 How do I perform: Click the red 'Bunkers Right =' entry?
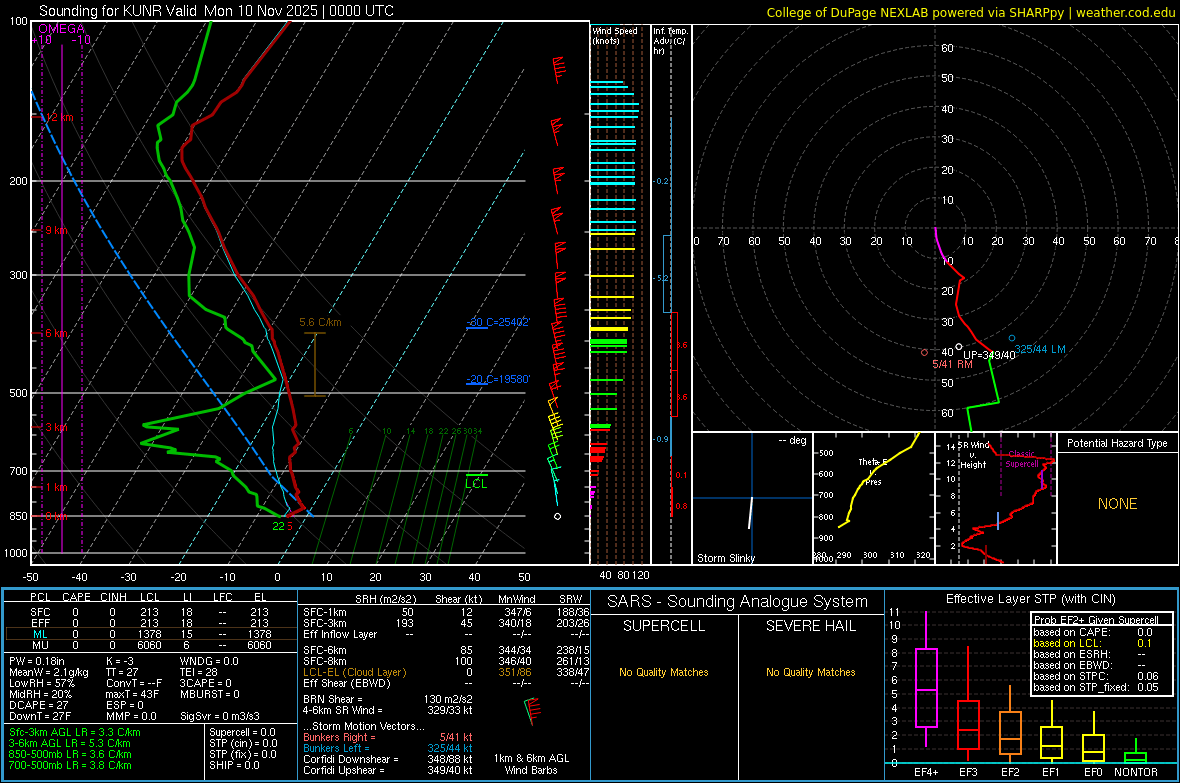click(x=388, y=737)
